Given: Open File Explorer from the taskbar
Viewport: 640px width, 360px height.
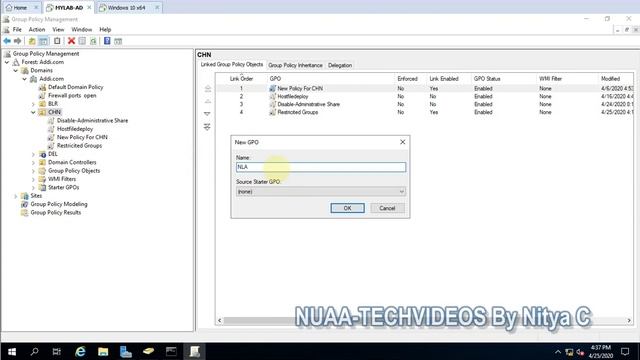Looking at the screenshot, I should (x=103, y=351).
